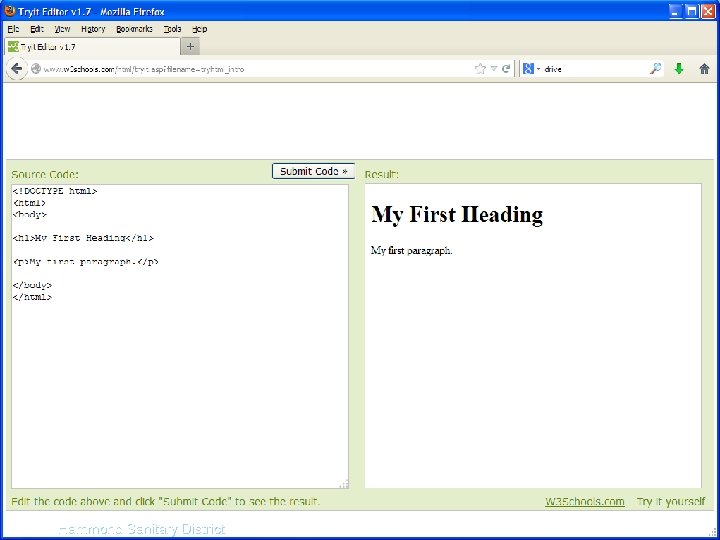Open the View menu
Image resolution: width=720 pixels, height=540 pixels.
(x=62, y=29)
